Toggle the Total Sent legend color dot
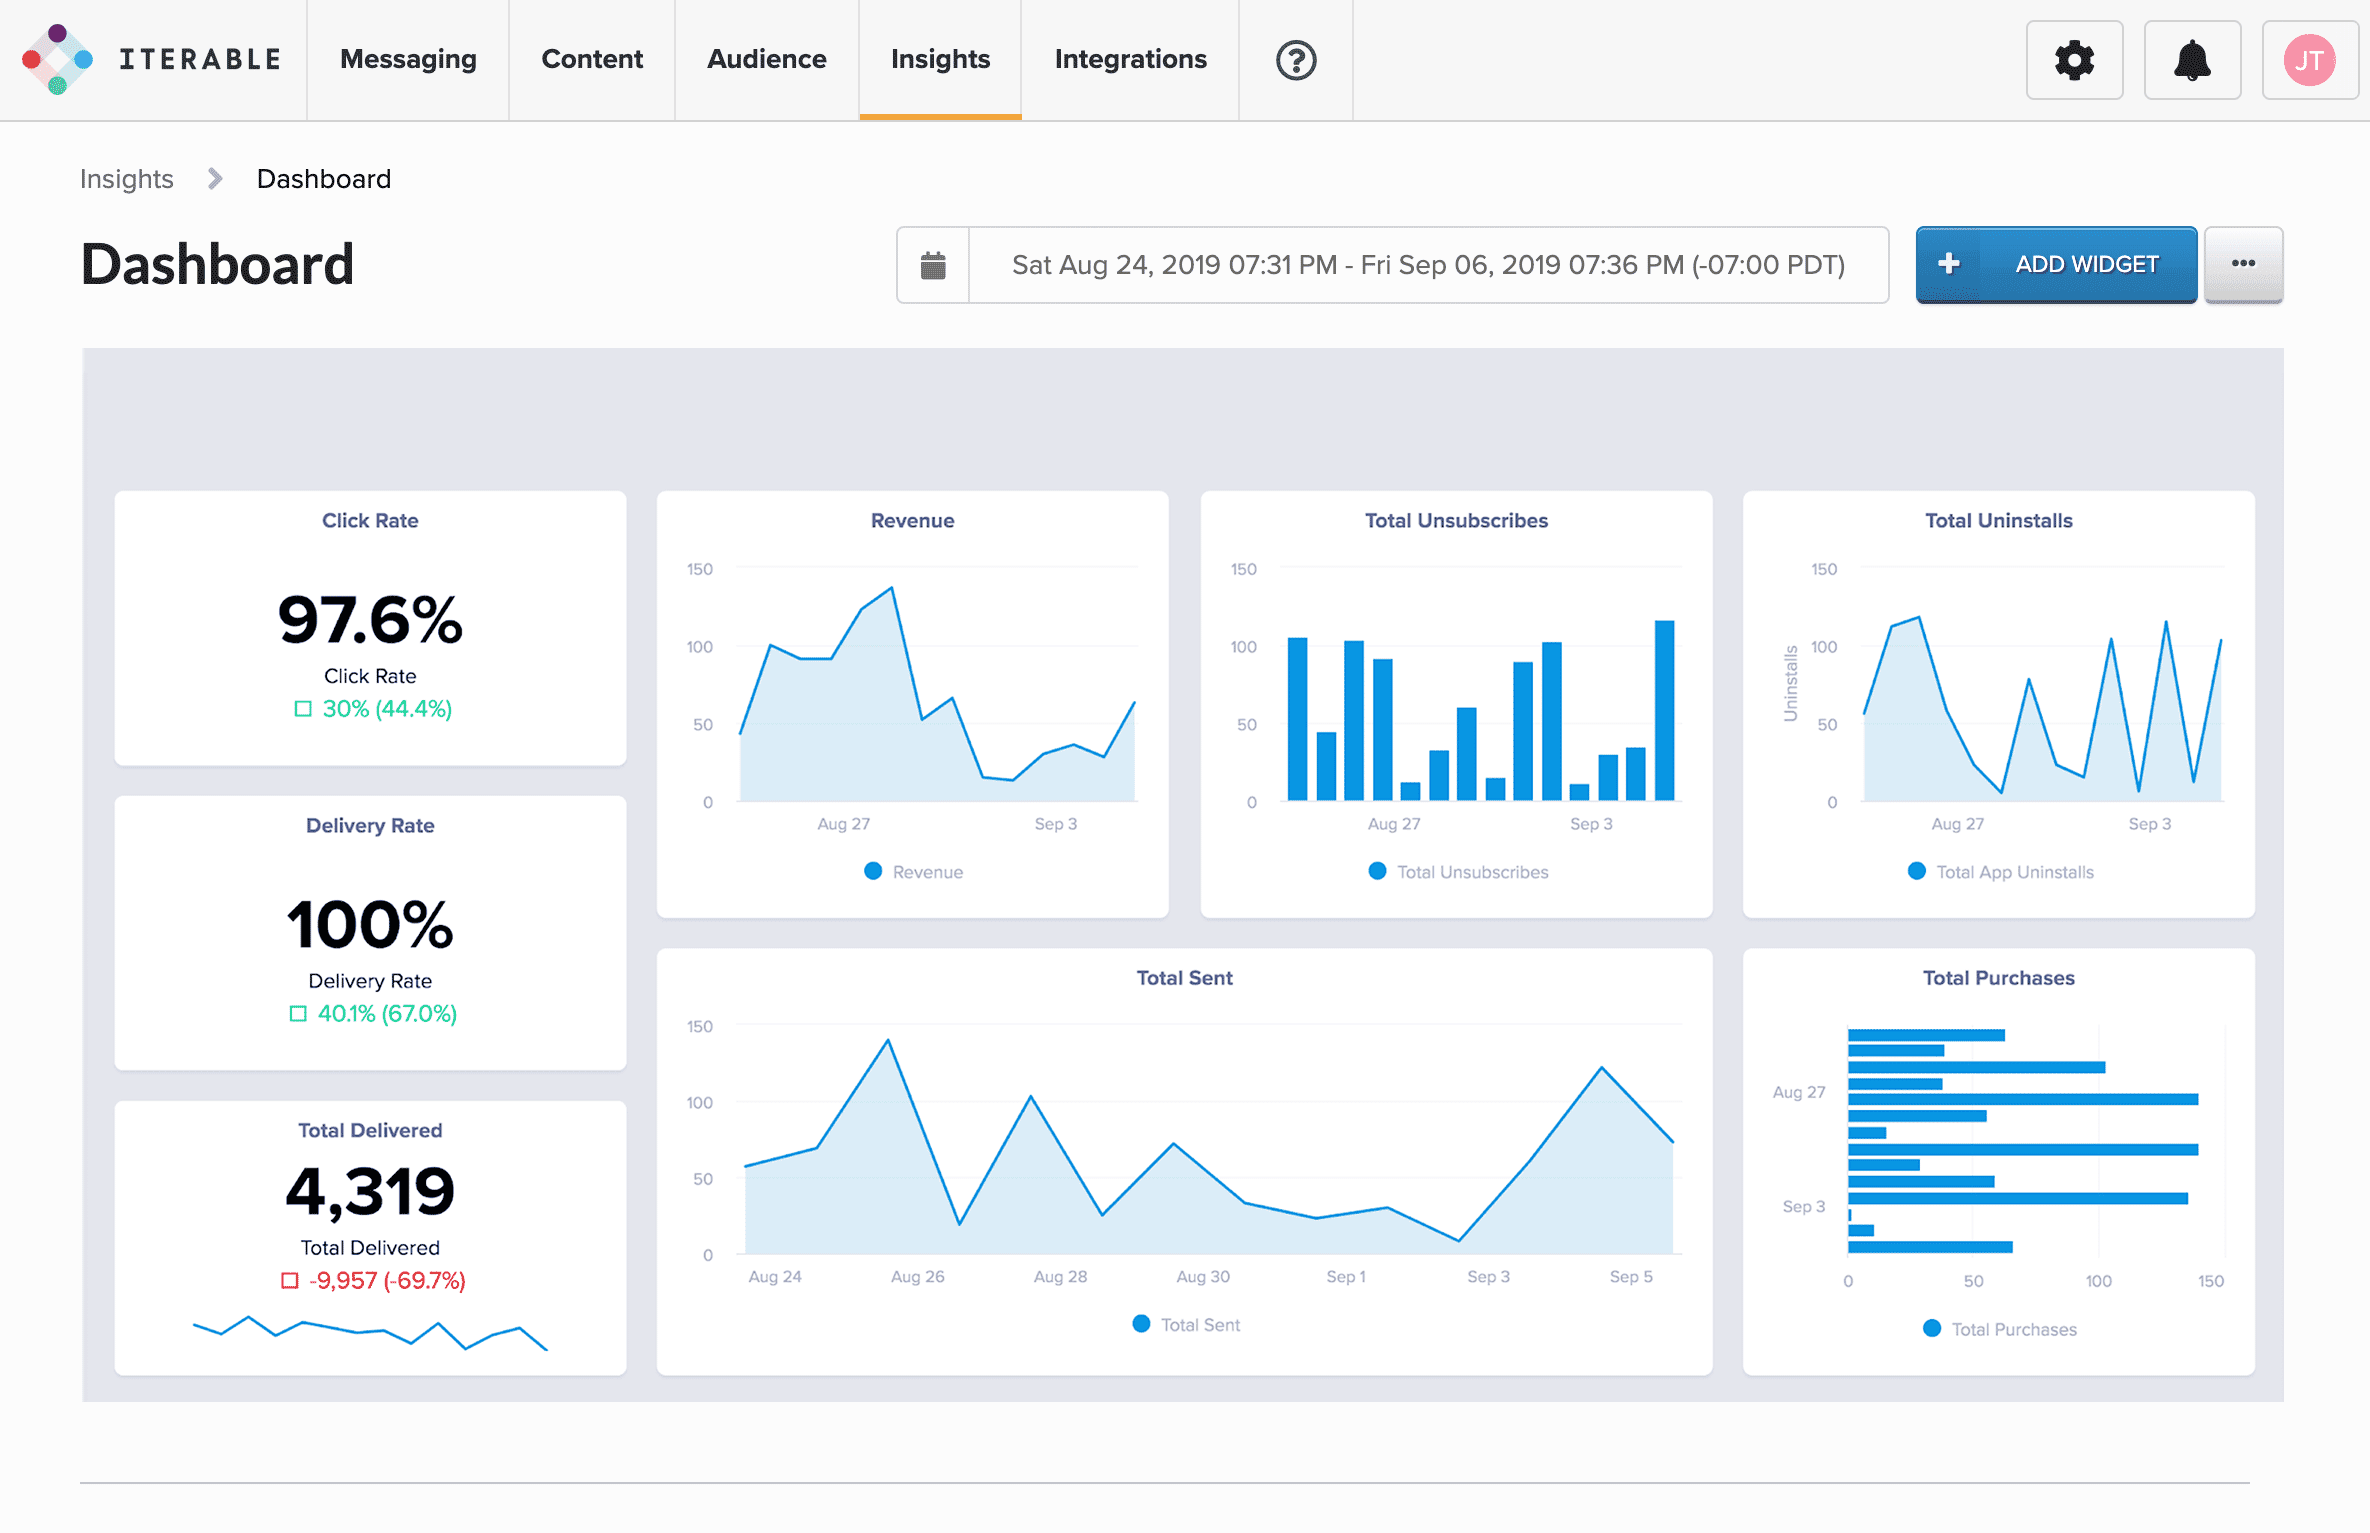The height and width of the screenshot is (1533, 2370). [x=1141, y=1323]
